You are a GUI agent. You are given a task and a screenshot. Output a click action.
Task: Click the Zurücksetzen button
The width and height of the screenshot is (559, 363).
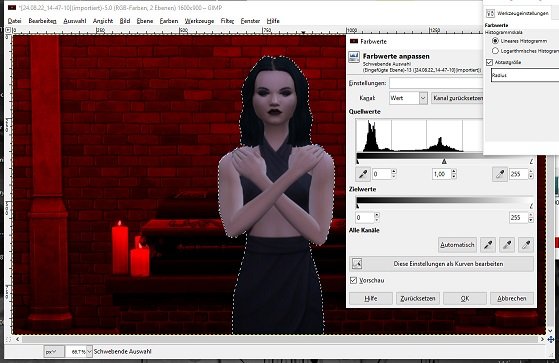pyautogui.click(x=418, y=298)
